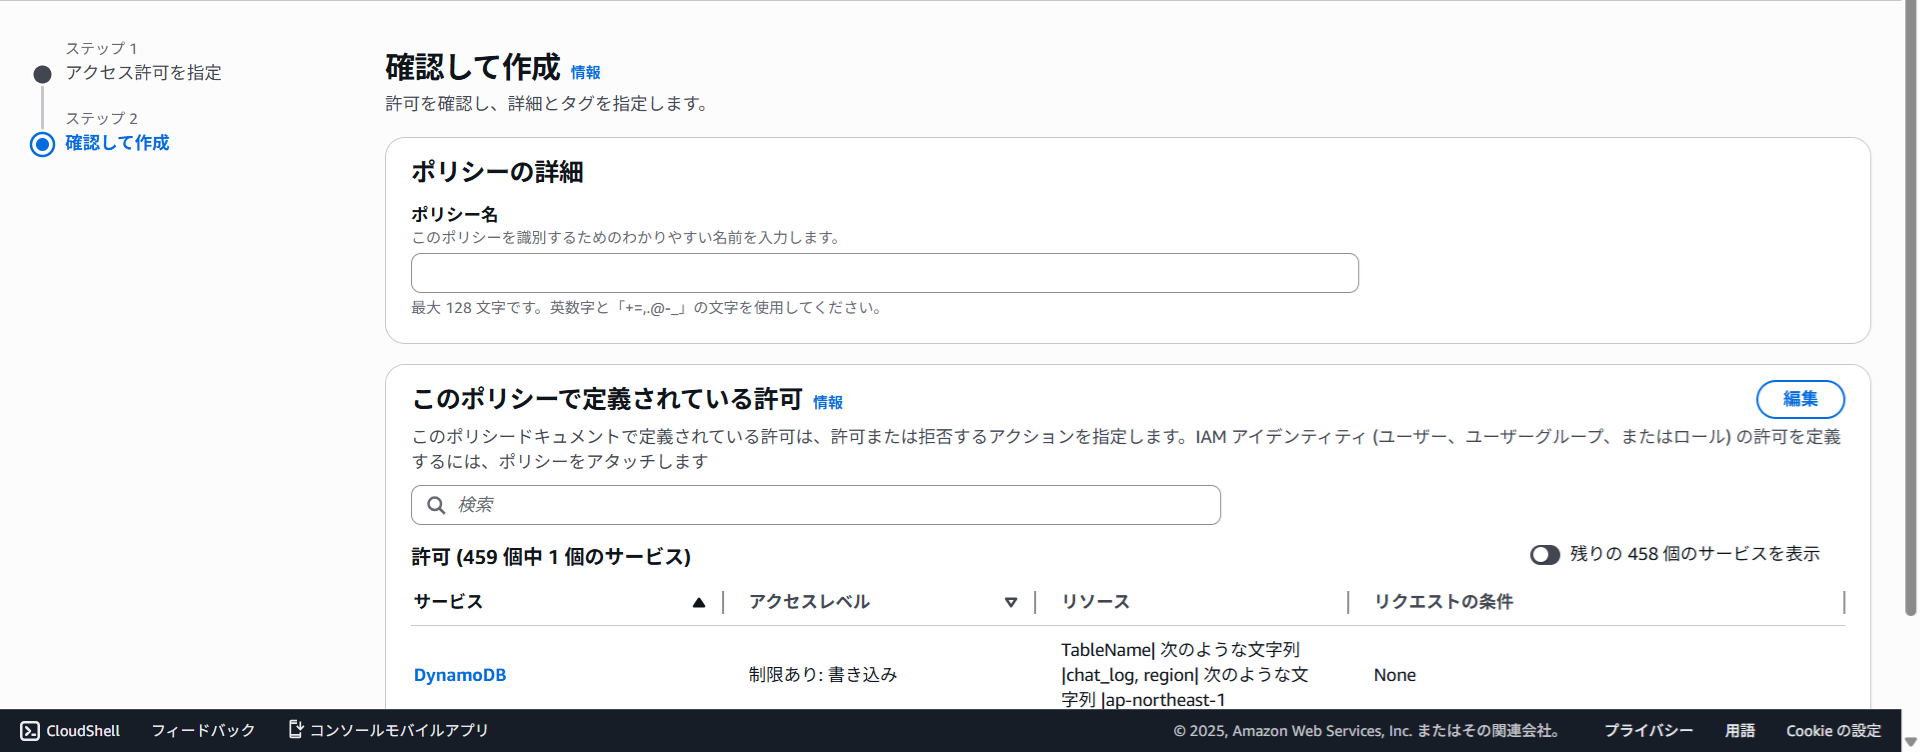
Task: Click the console mobile app icon
Action: pyautogui.click(x=295, y=730)
